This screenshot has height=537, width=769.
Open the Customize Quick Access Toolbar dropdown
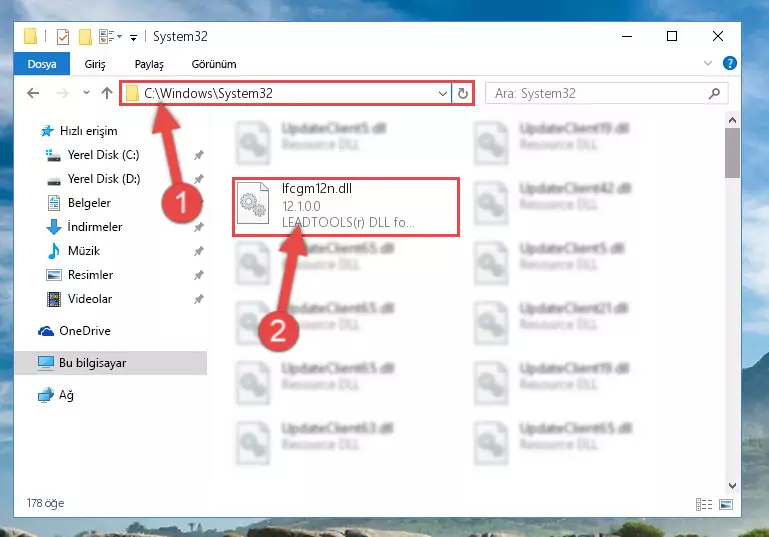coord(133,37)
